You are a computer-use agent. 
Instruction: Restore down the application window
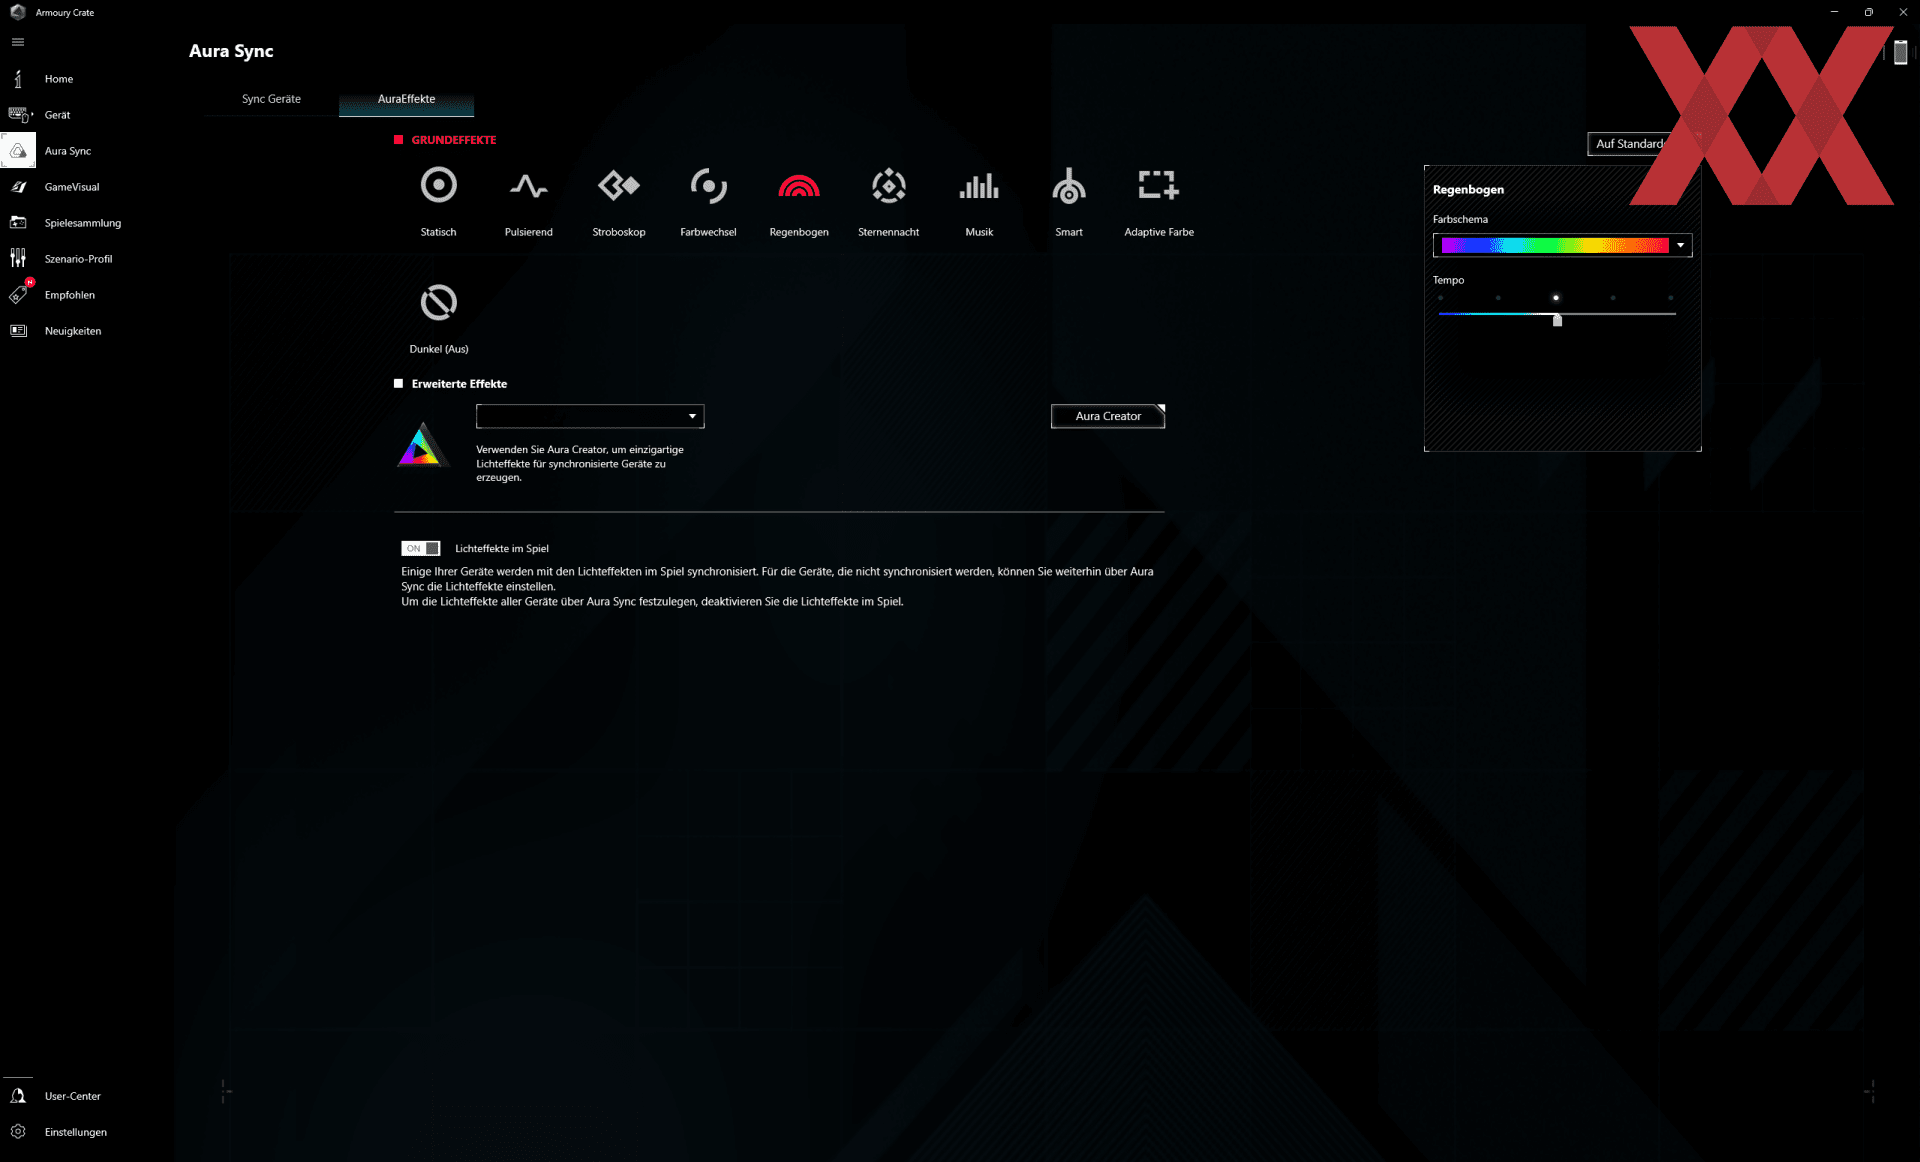point(1868,12)
